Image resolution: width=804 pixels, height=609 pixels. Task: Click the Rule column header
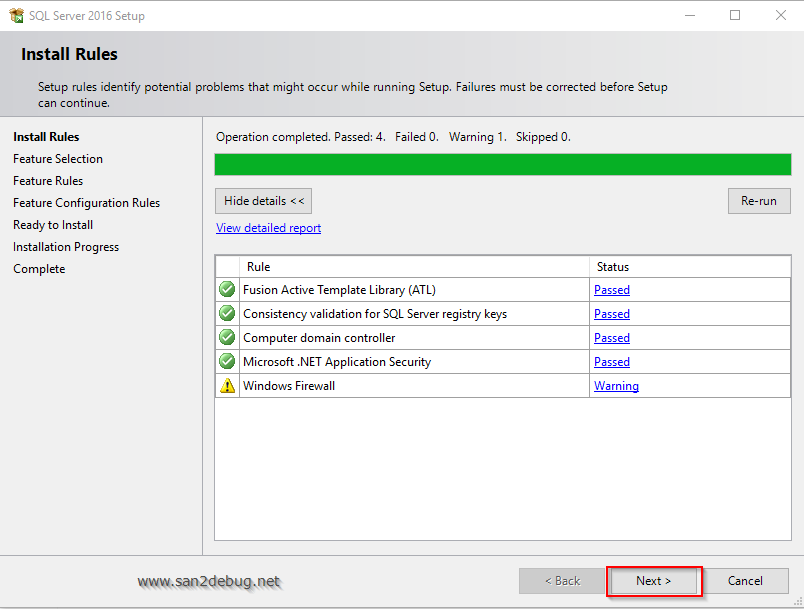(414, 267)
